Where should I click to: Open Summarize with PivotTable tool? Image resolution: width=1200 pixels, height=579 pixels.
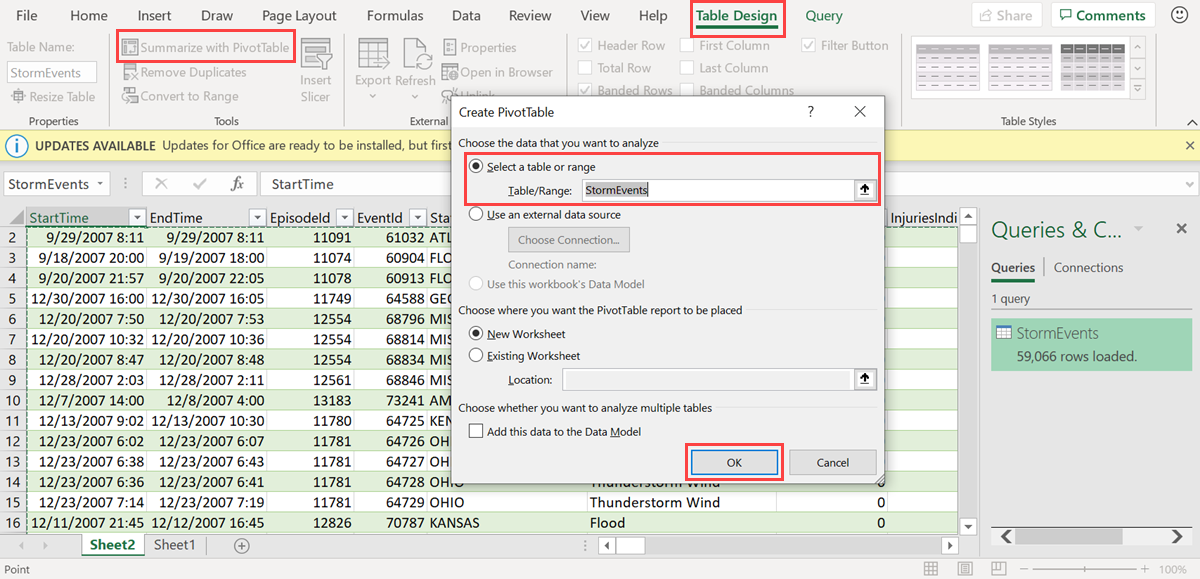coord(205,47)
